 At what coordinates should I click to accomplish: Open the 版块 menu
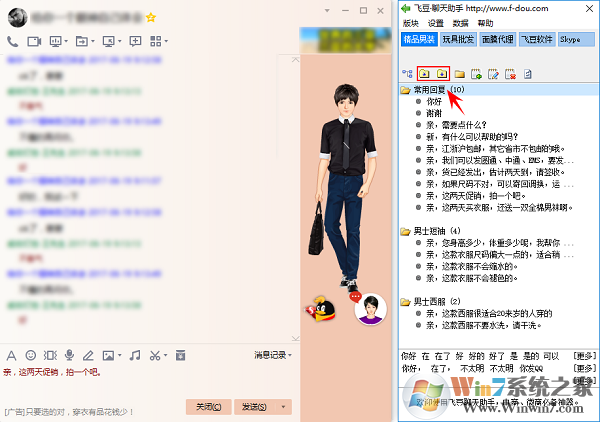pos(411,23)
